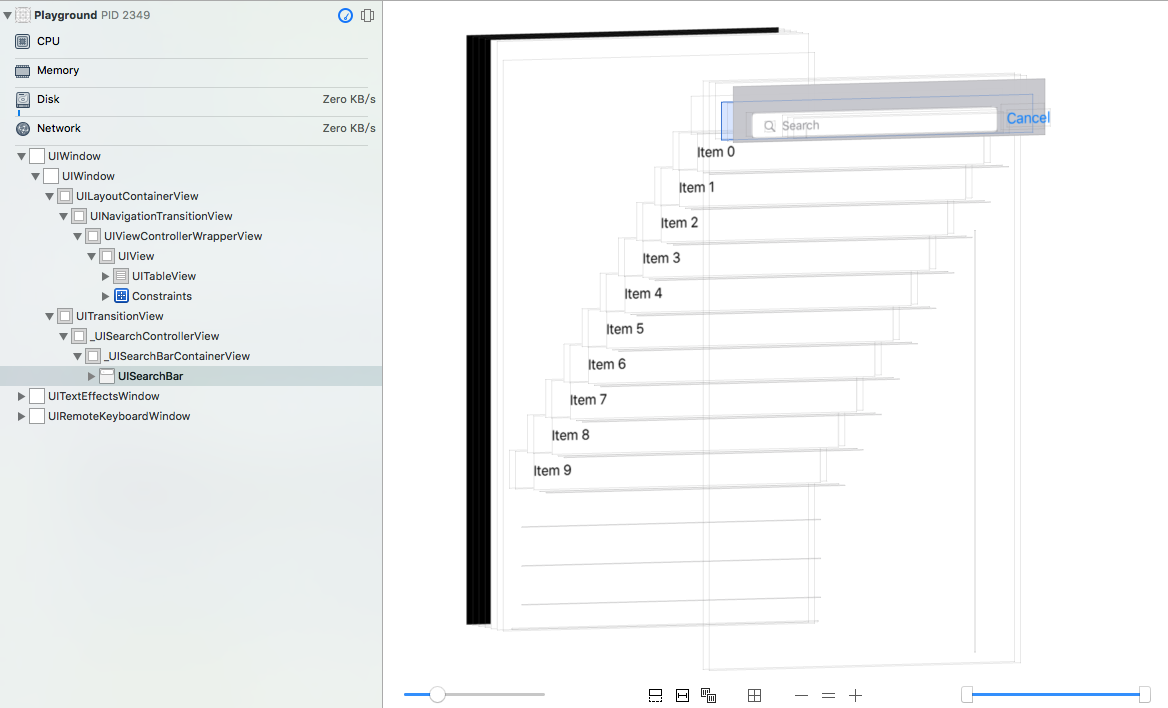Click Item 2 in the exploded view
1168x708 pixels.
pyautogui.click(x=679, y=223)
